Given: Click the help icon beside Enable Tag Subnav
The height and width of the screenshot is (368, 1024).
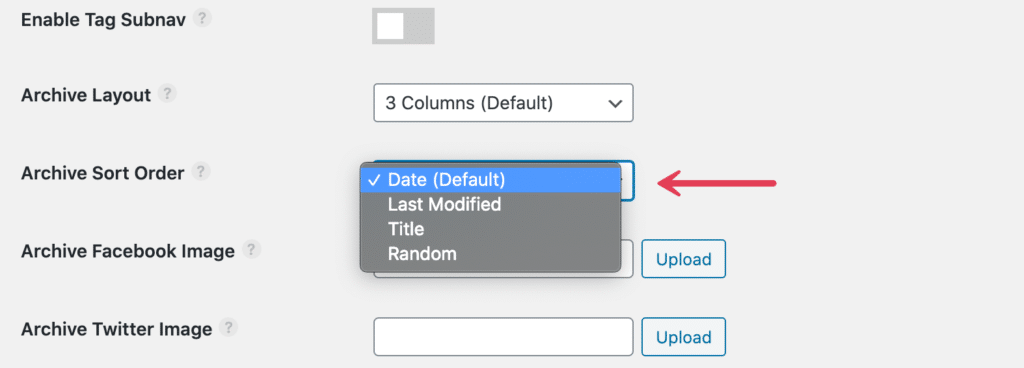Looking at the screenshot, I should tap(203, 18).
